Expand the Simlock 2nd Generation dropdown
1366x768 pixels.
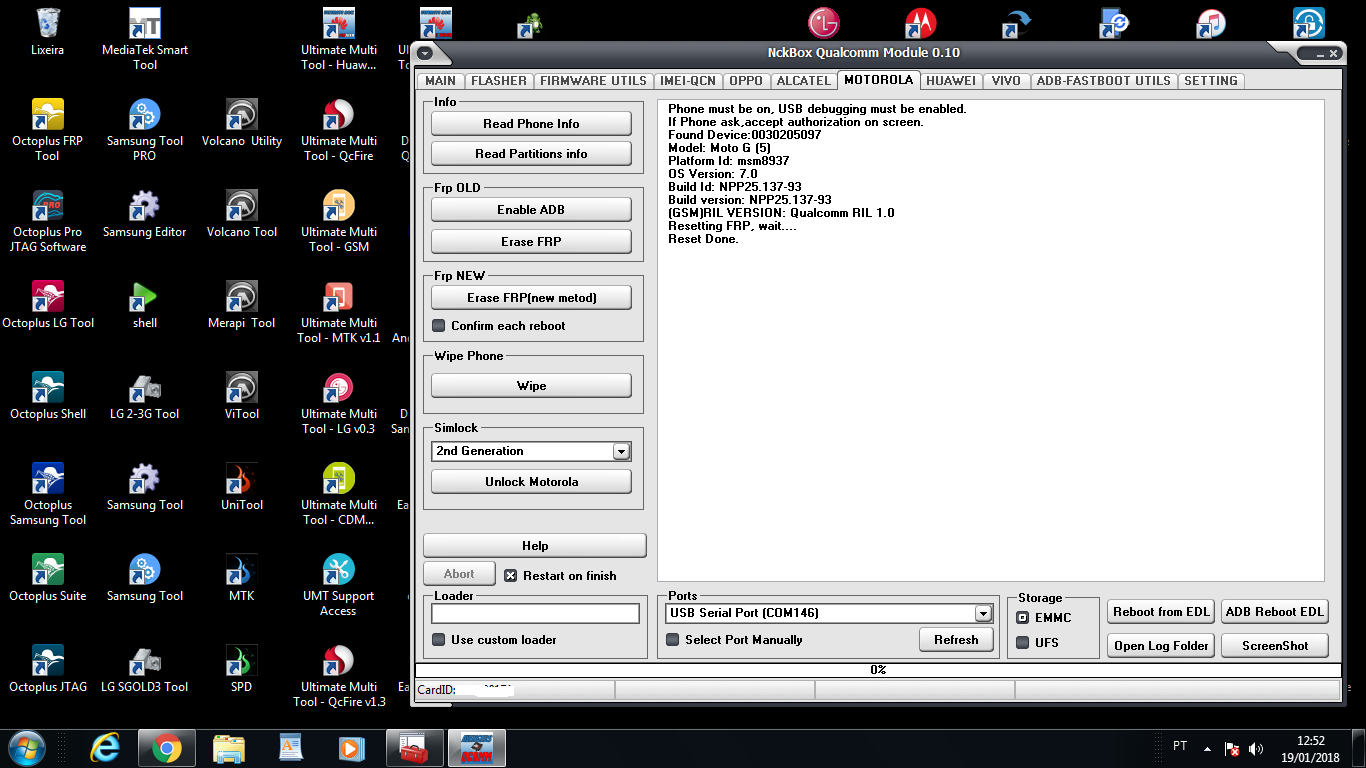(x=621, y=451)
